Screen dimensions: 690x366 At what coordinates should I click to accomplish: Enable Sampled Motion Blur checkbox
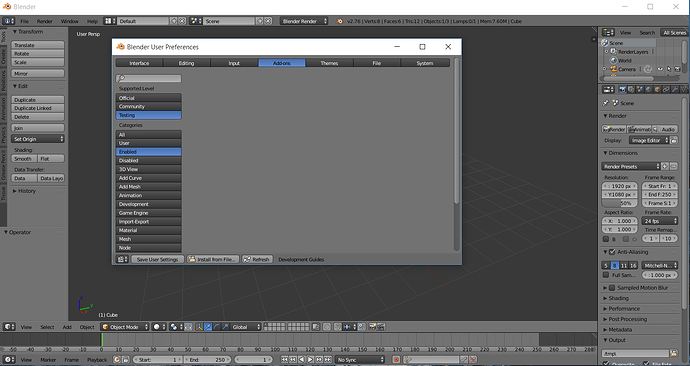612,288
